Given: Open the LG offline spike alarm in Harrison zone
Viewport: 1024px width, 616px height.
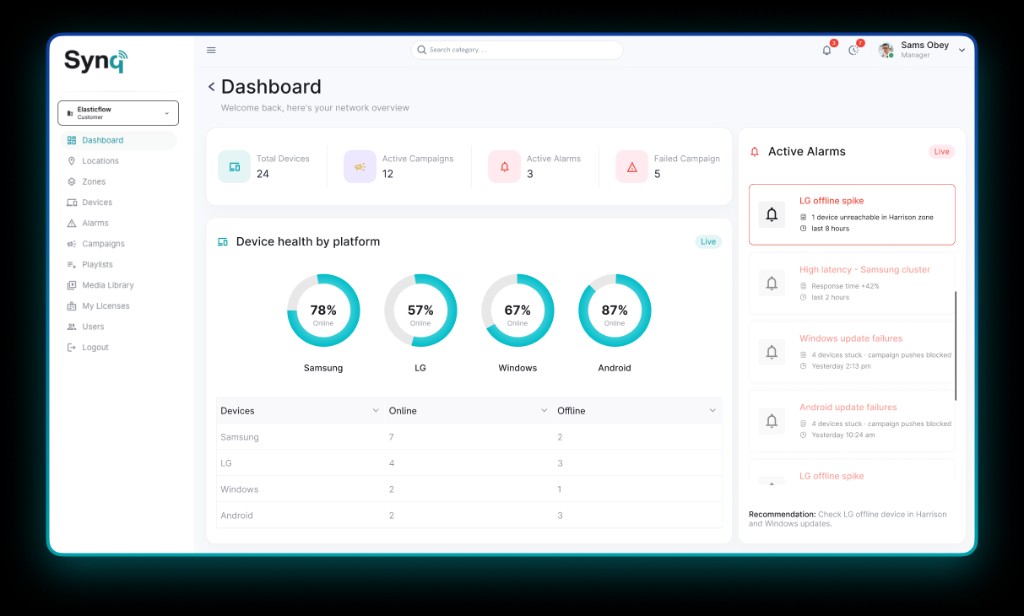Looking at the screenshot, I should (852, 214).
